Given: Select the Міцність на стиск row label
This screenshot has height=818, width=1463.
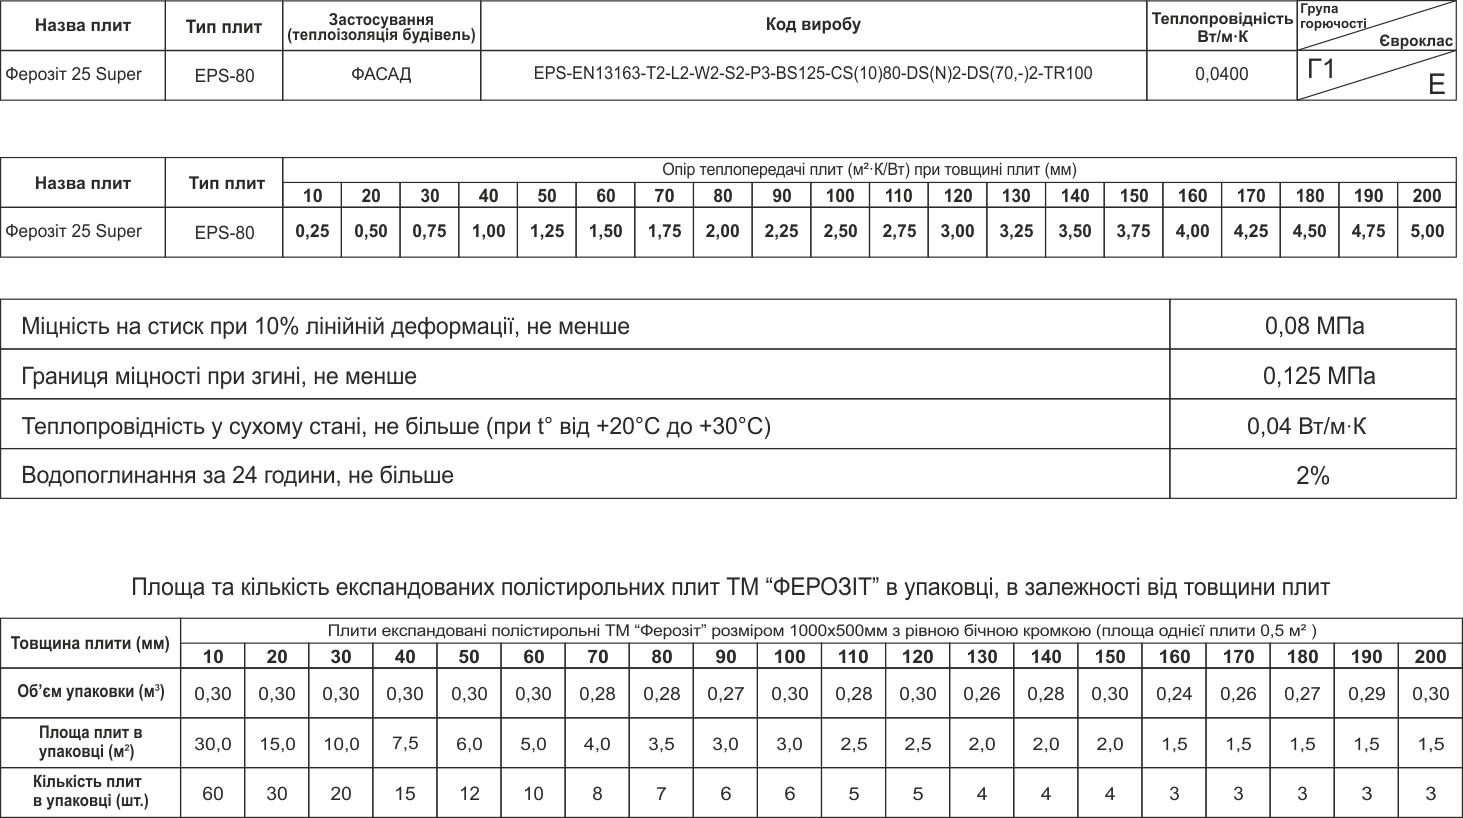Looking at the screenshot, I should [326, 326].
